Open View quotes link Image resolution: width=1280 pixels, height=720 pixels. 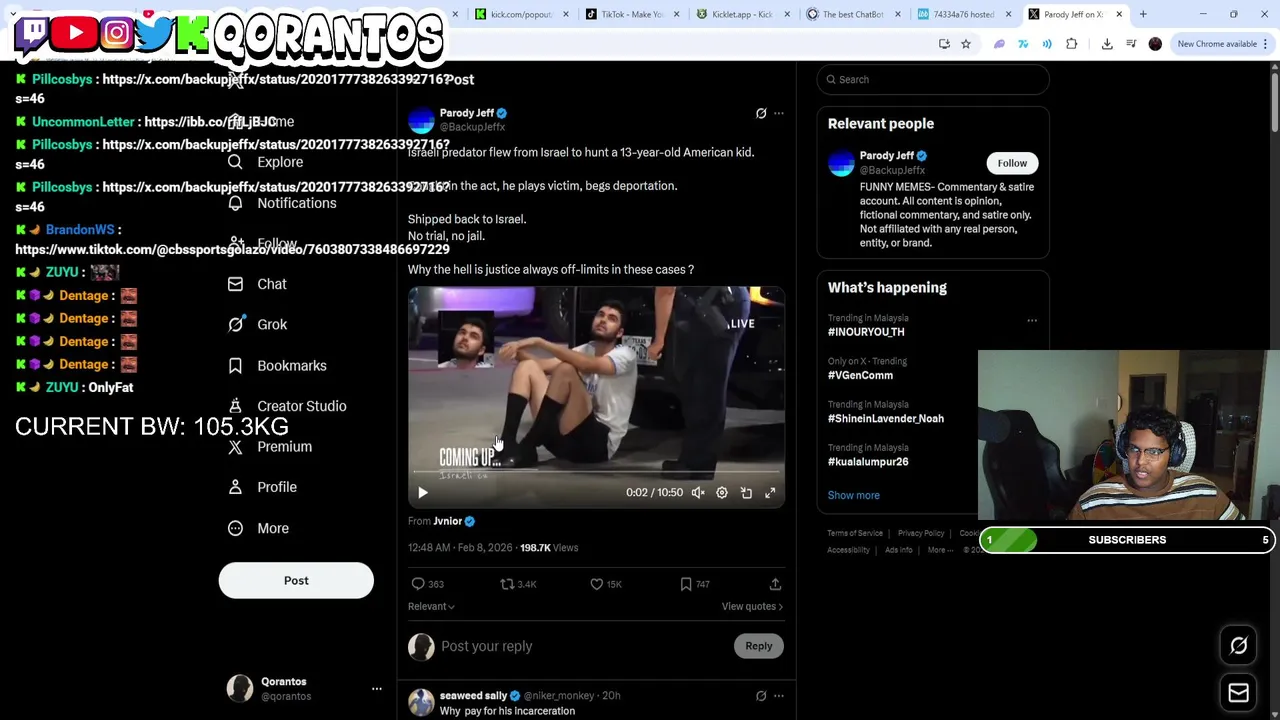pyautogui.click(x=752, y=606)
